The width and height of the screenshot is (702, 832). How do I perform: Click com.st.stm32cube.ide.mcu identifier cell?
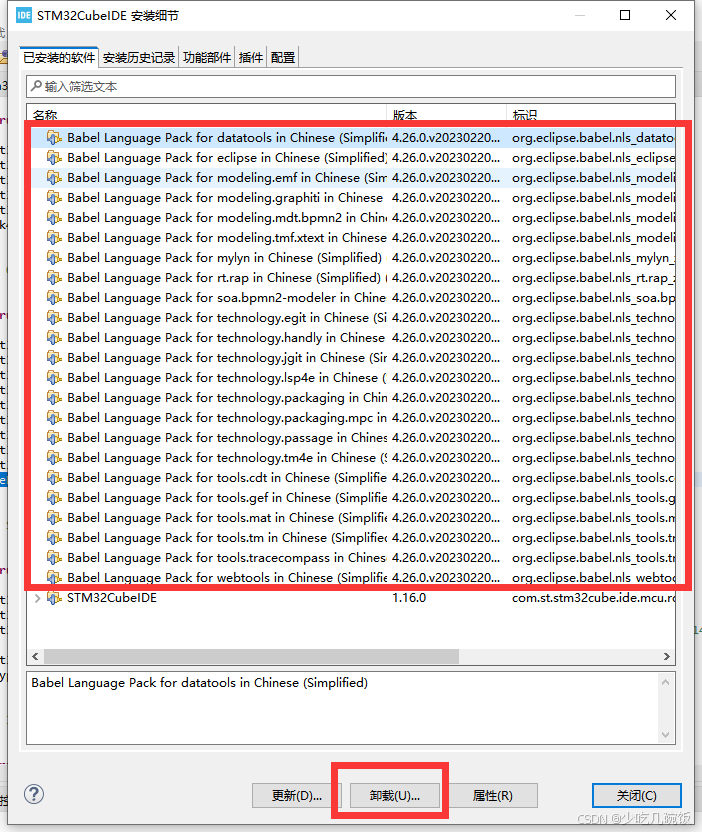point(593,598)
